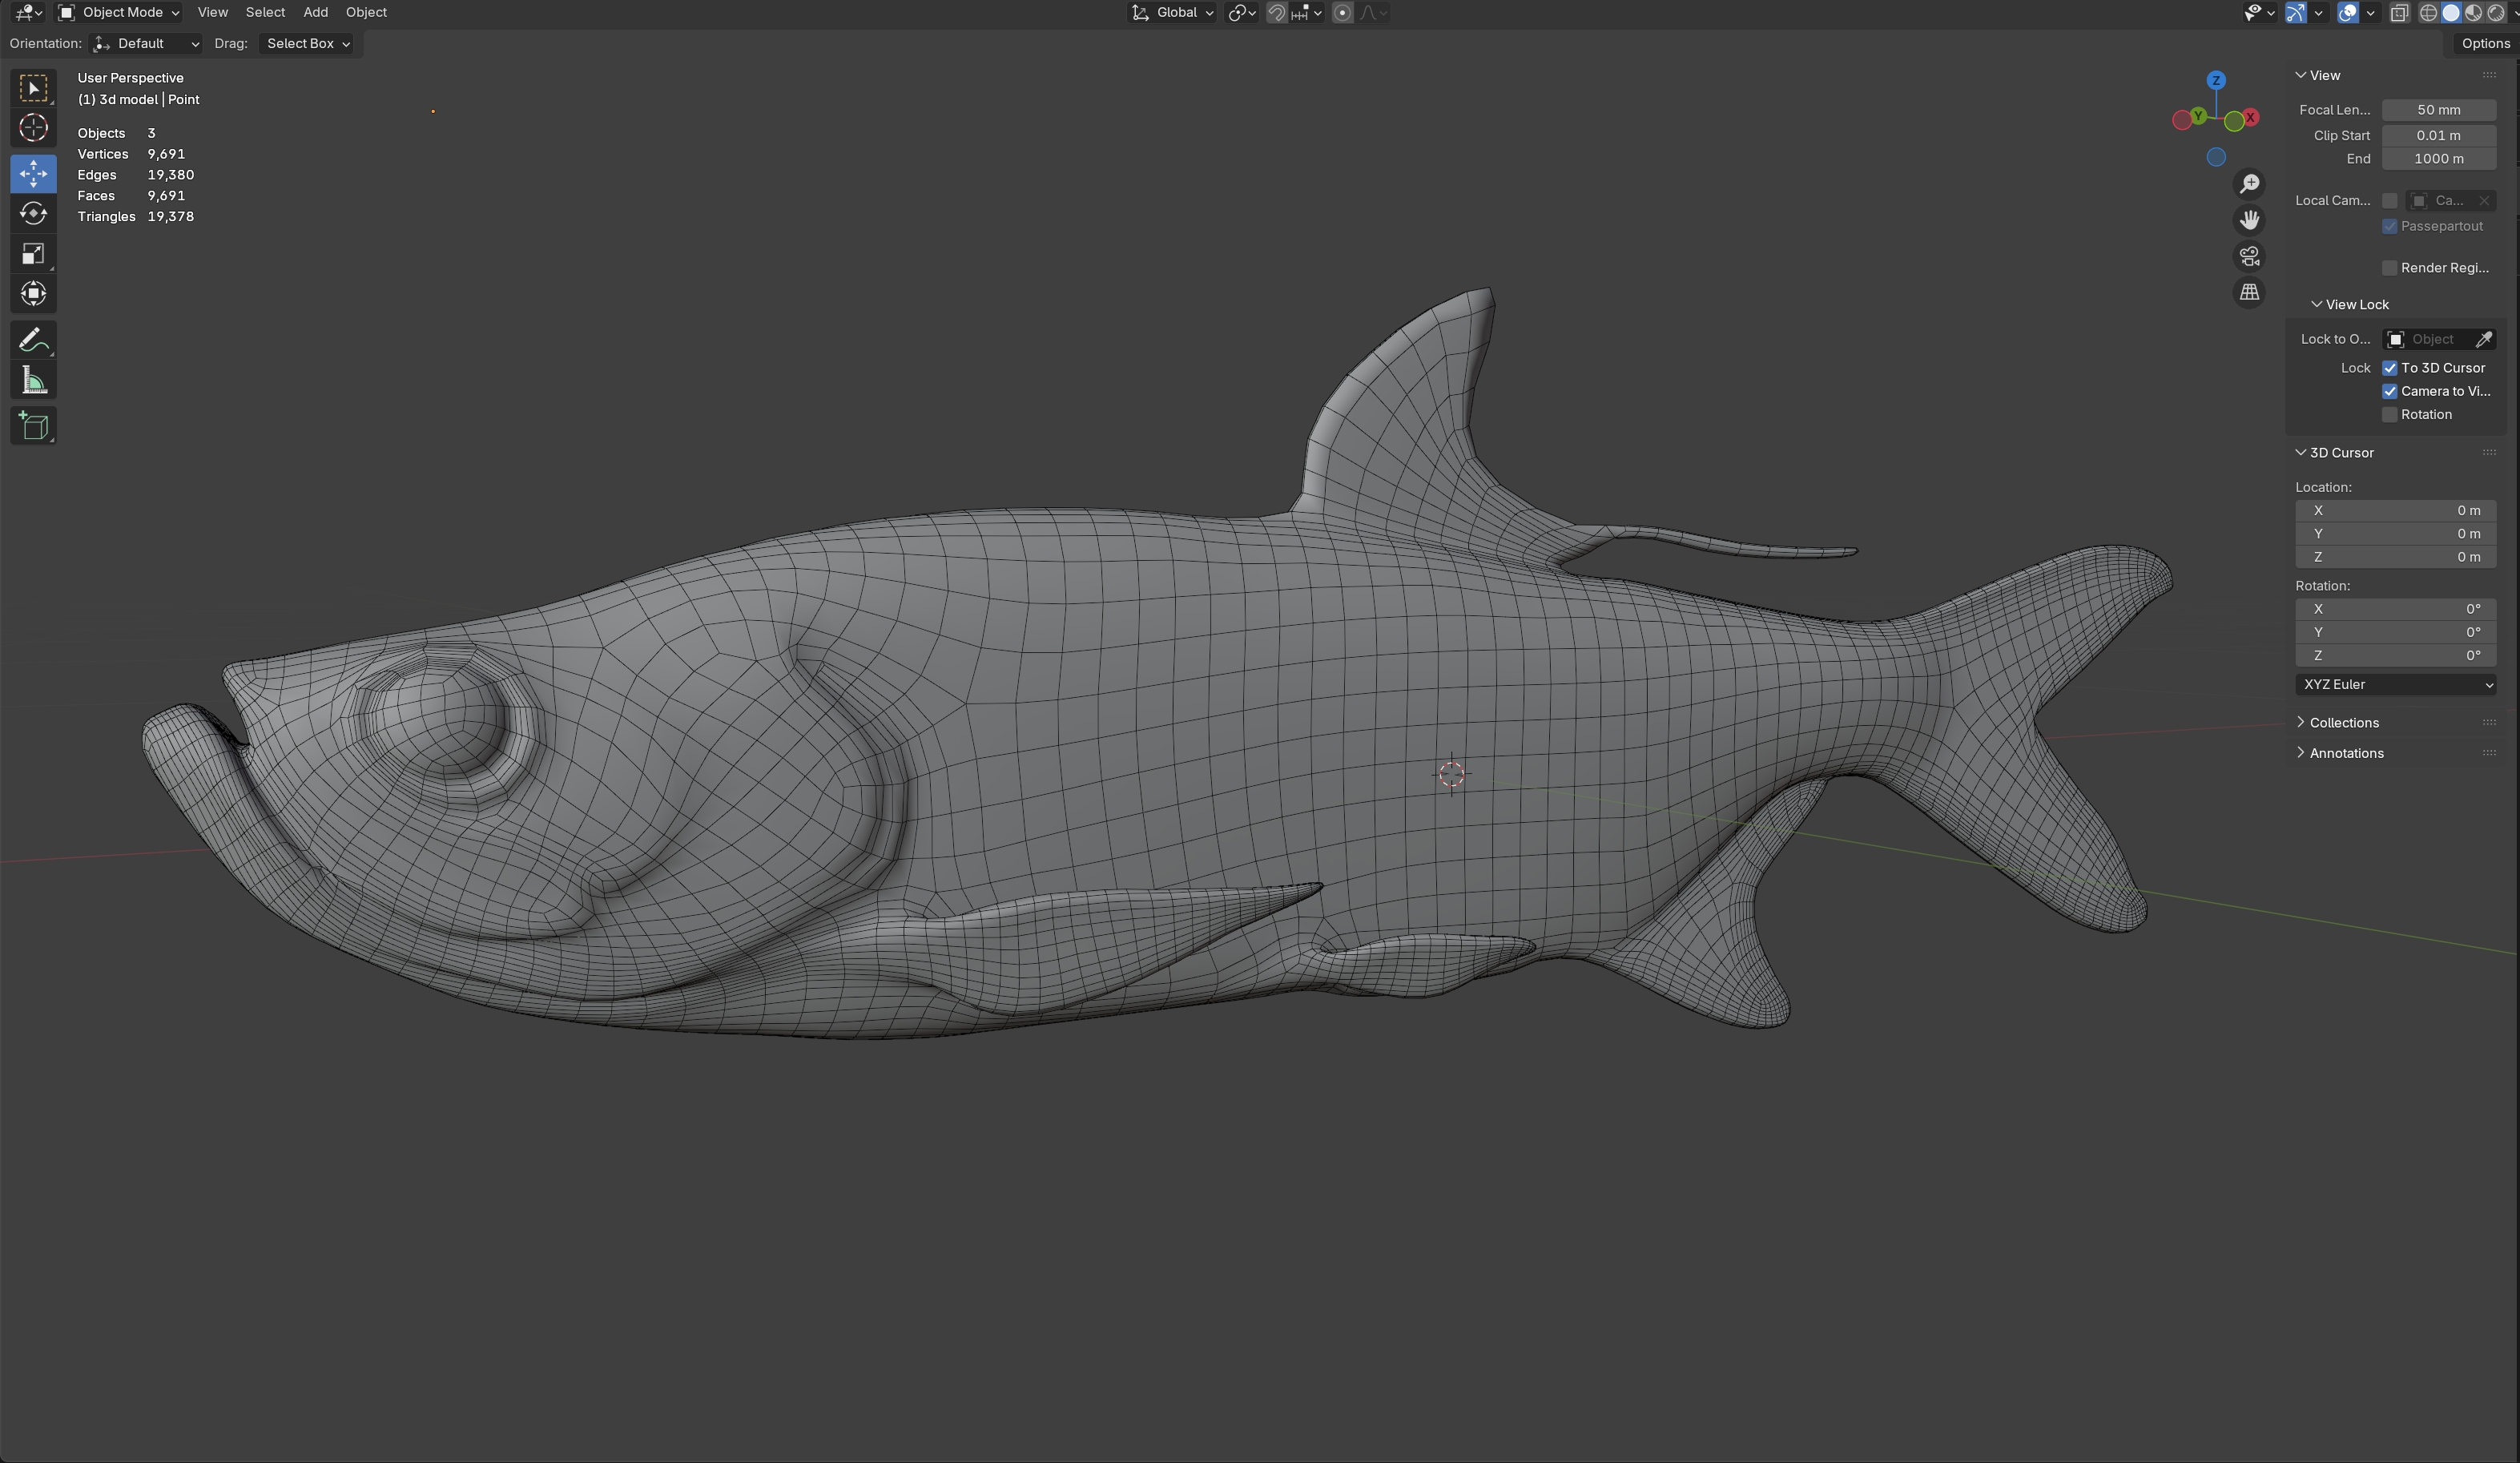Click the pan view hand icon

[x=2249, y=220]
